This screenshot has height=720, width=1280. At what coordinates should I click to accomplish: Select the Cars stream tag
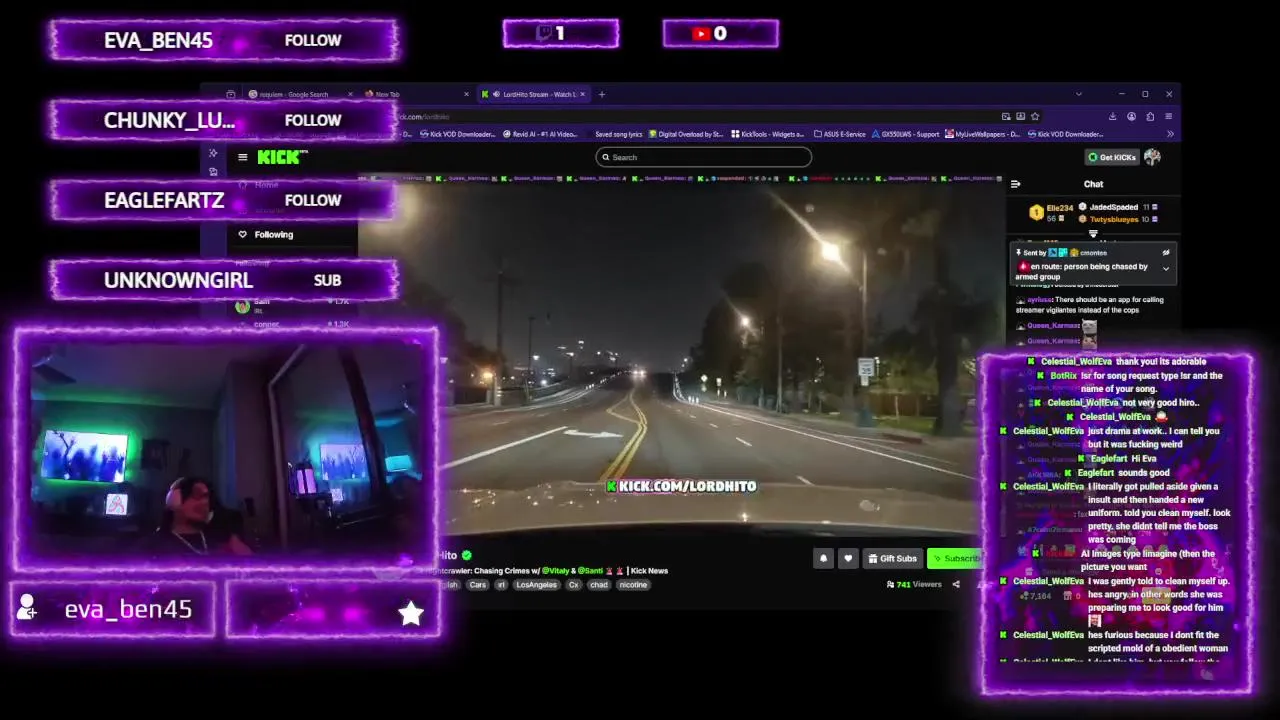point(478,585)
